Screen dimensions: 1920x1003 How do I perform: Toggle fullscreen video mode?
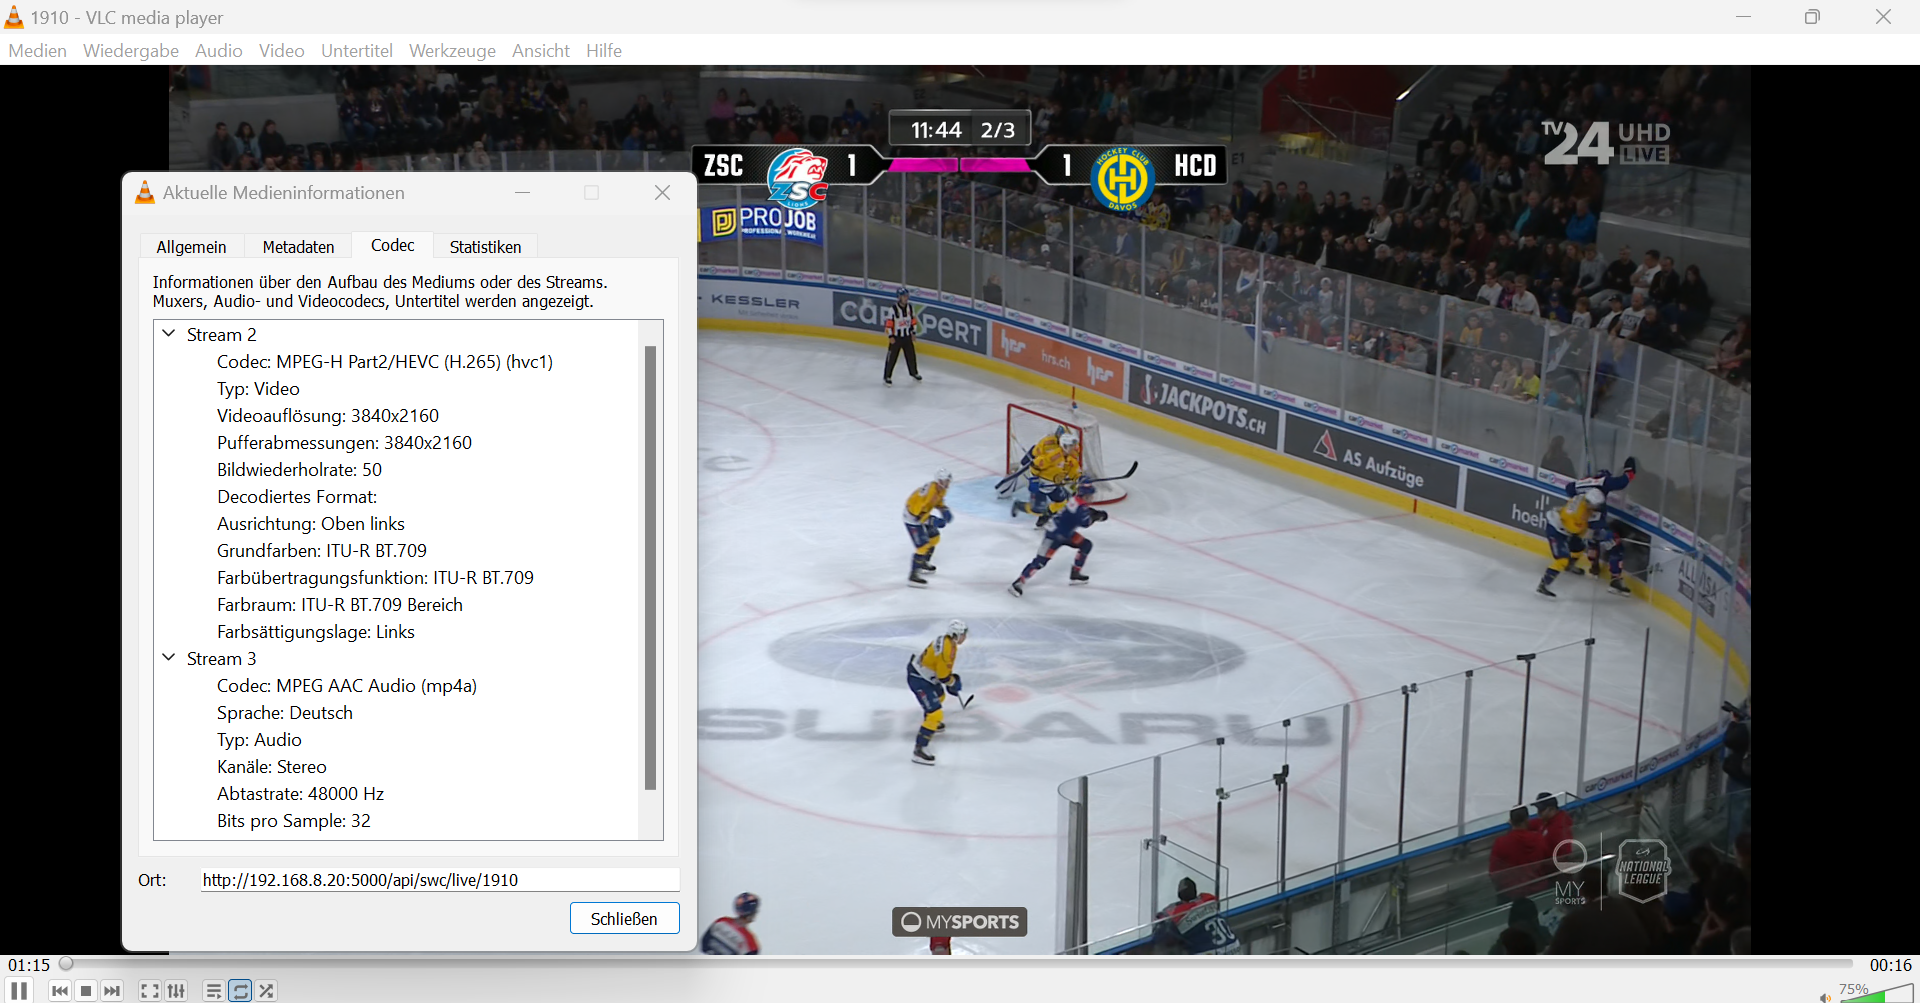149,991
